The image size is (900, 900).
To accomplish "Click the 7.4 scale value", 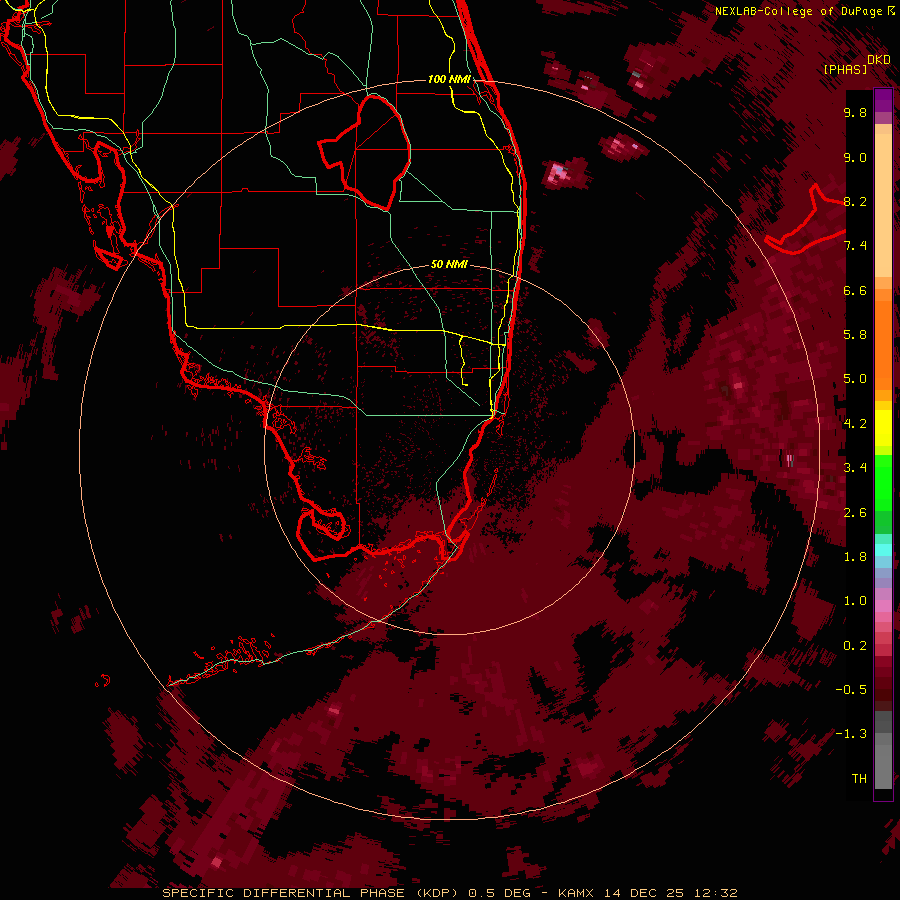I will coord(855,246).
